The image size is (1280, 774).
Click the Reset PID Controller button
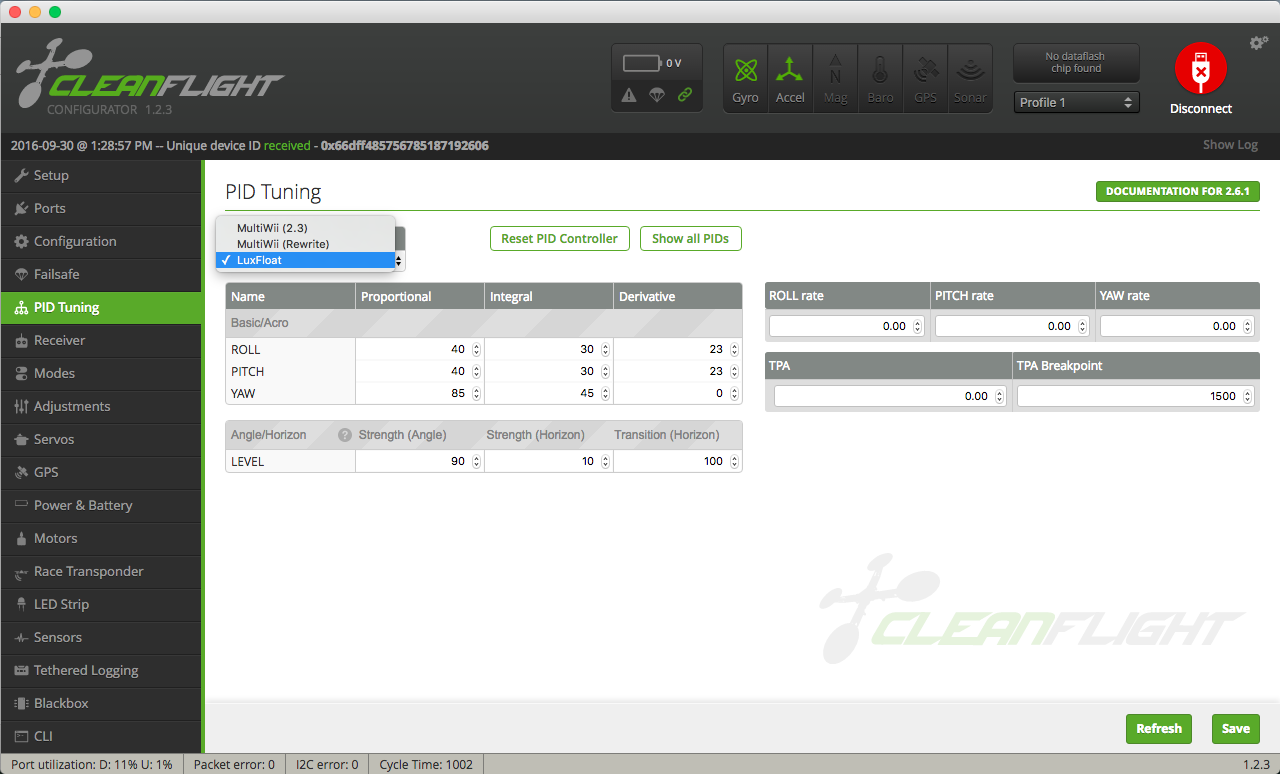560,239
